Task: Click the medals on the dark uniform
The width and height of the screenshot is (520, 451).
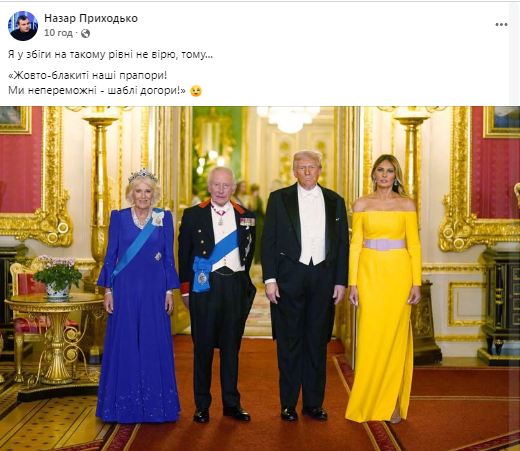Action: 247,222
